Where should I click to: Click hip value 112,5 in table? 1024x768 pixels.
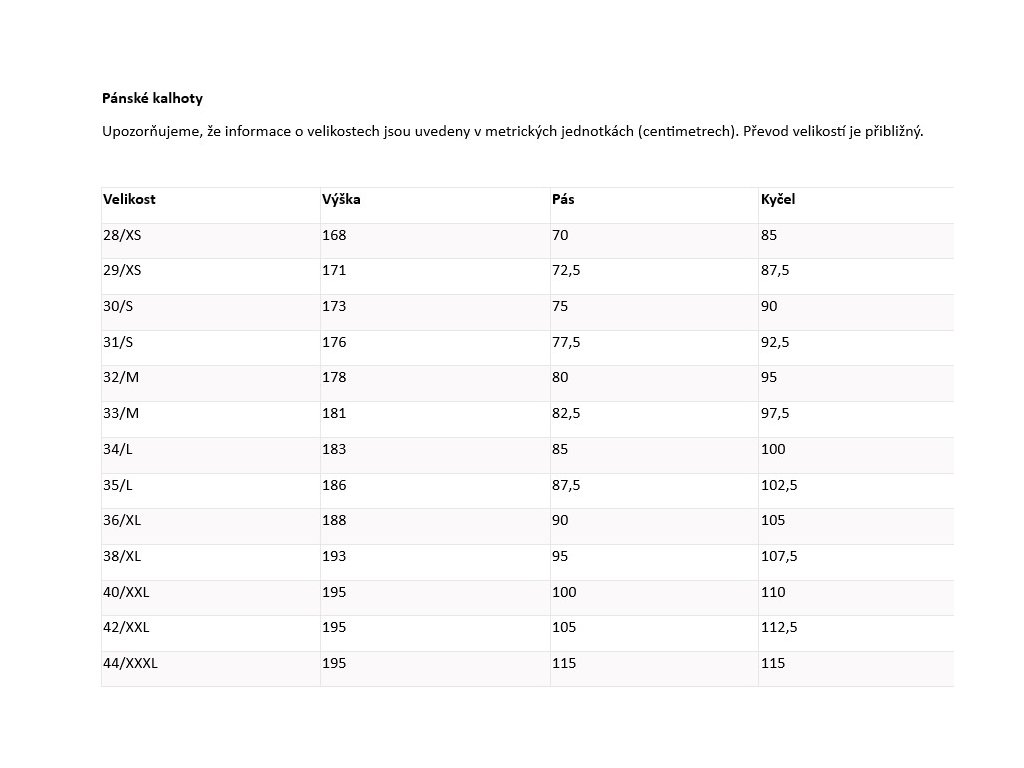coord(779,627)
